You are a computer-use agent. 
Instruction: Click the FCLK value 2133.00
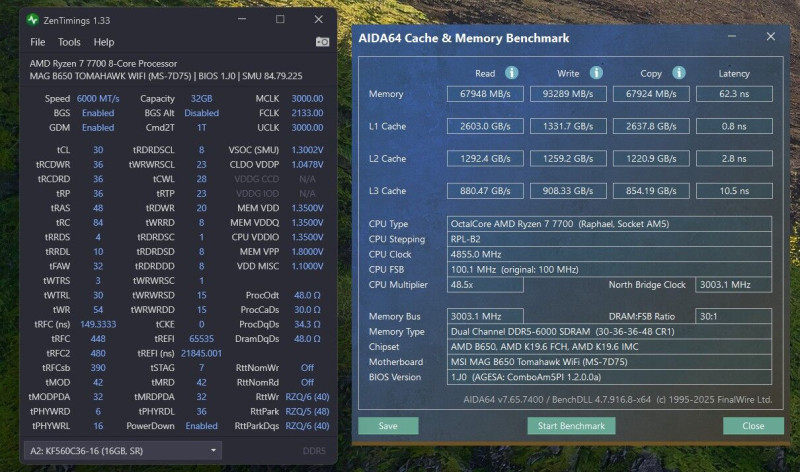(x=307, y=113)
